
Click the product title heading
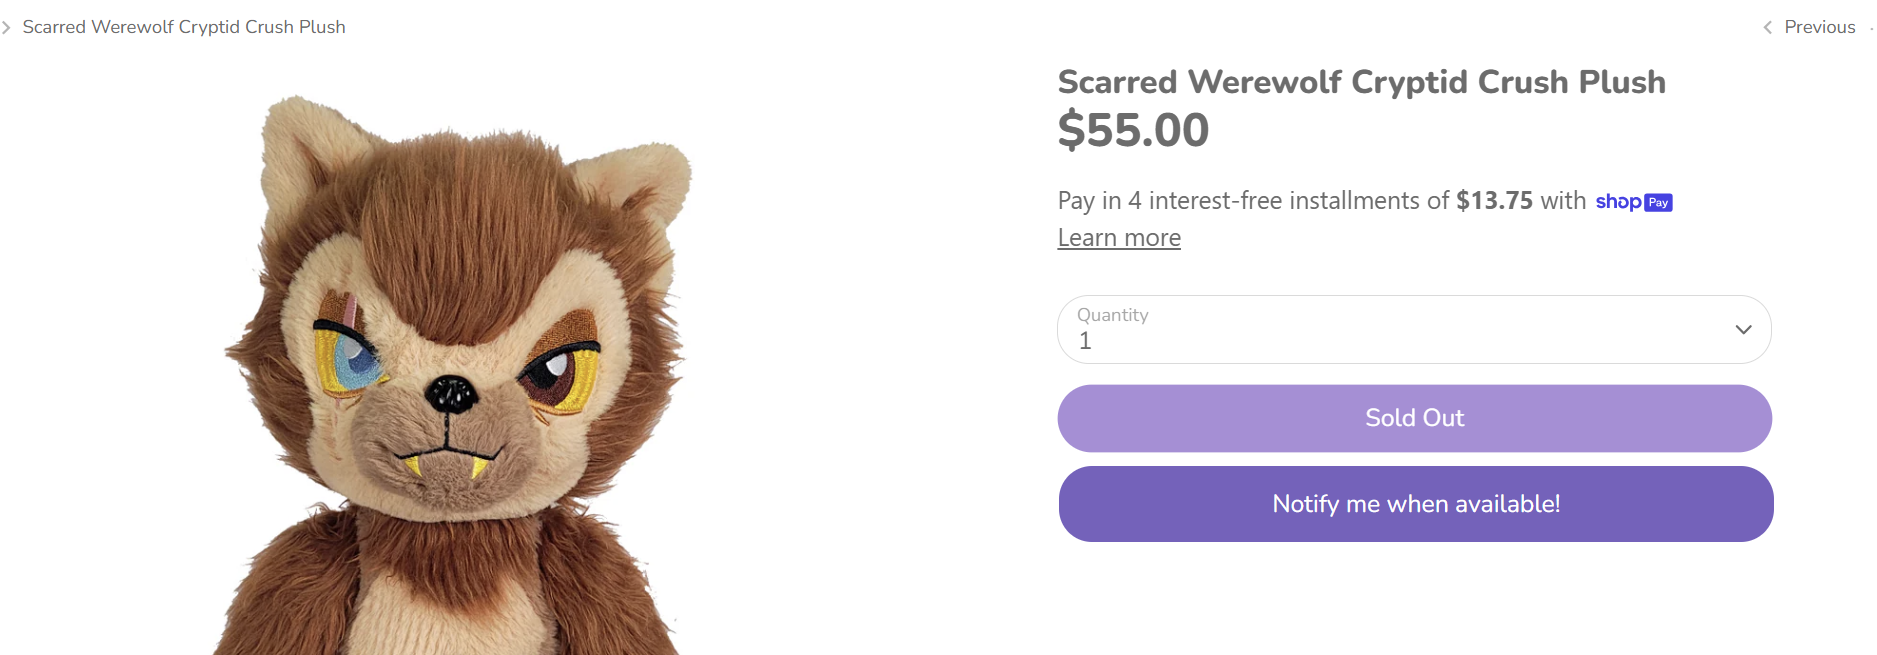coord(1361,82)
